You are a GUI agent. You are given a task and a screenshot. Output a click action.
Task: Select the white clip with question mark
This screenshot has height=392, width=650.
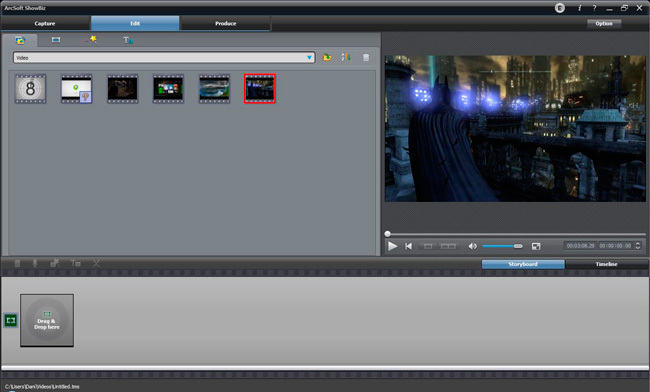[x=76, y=89]
